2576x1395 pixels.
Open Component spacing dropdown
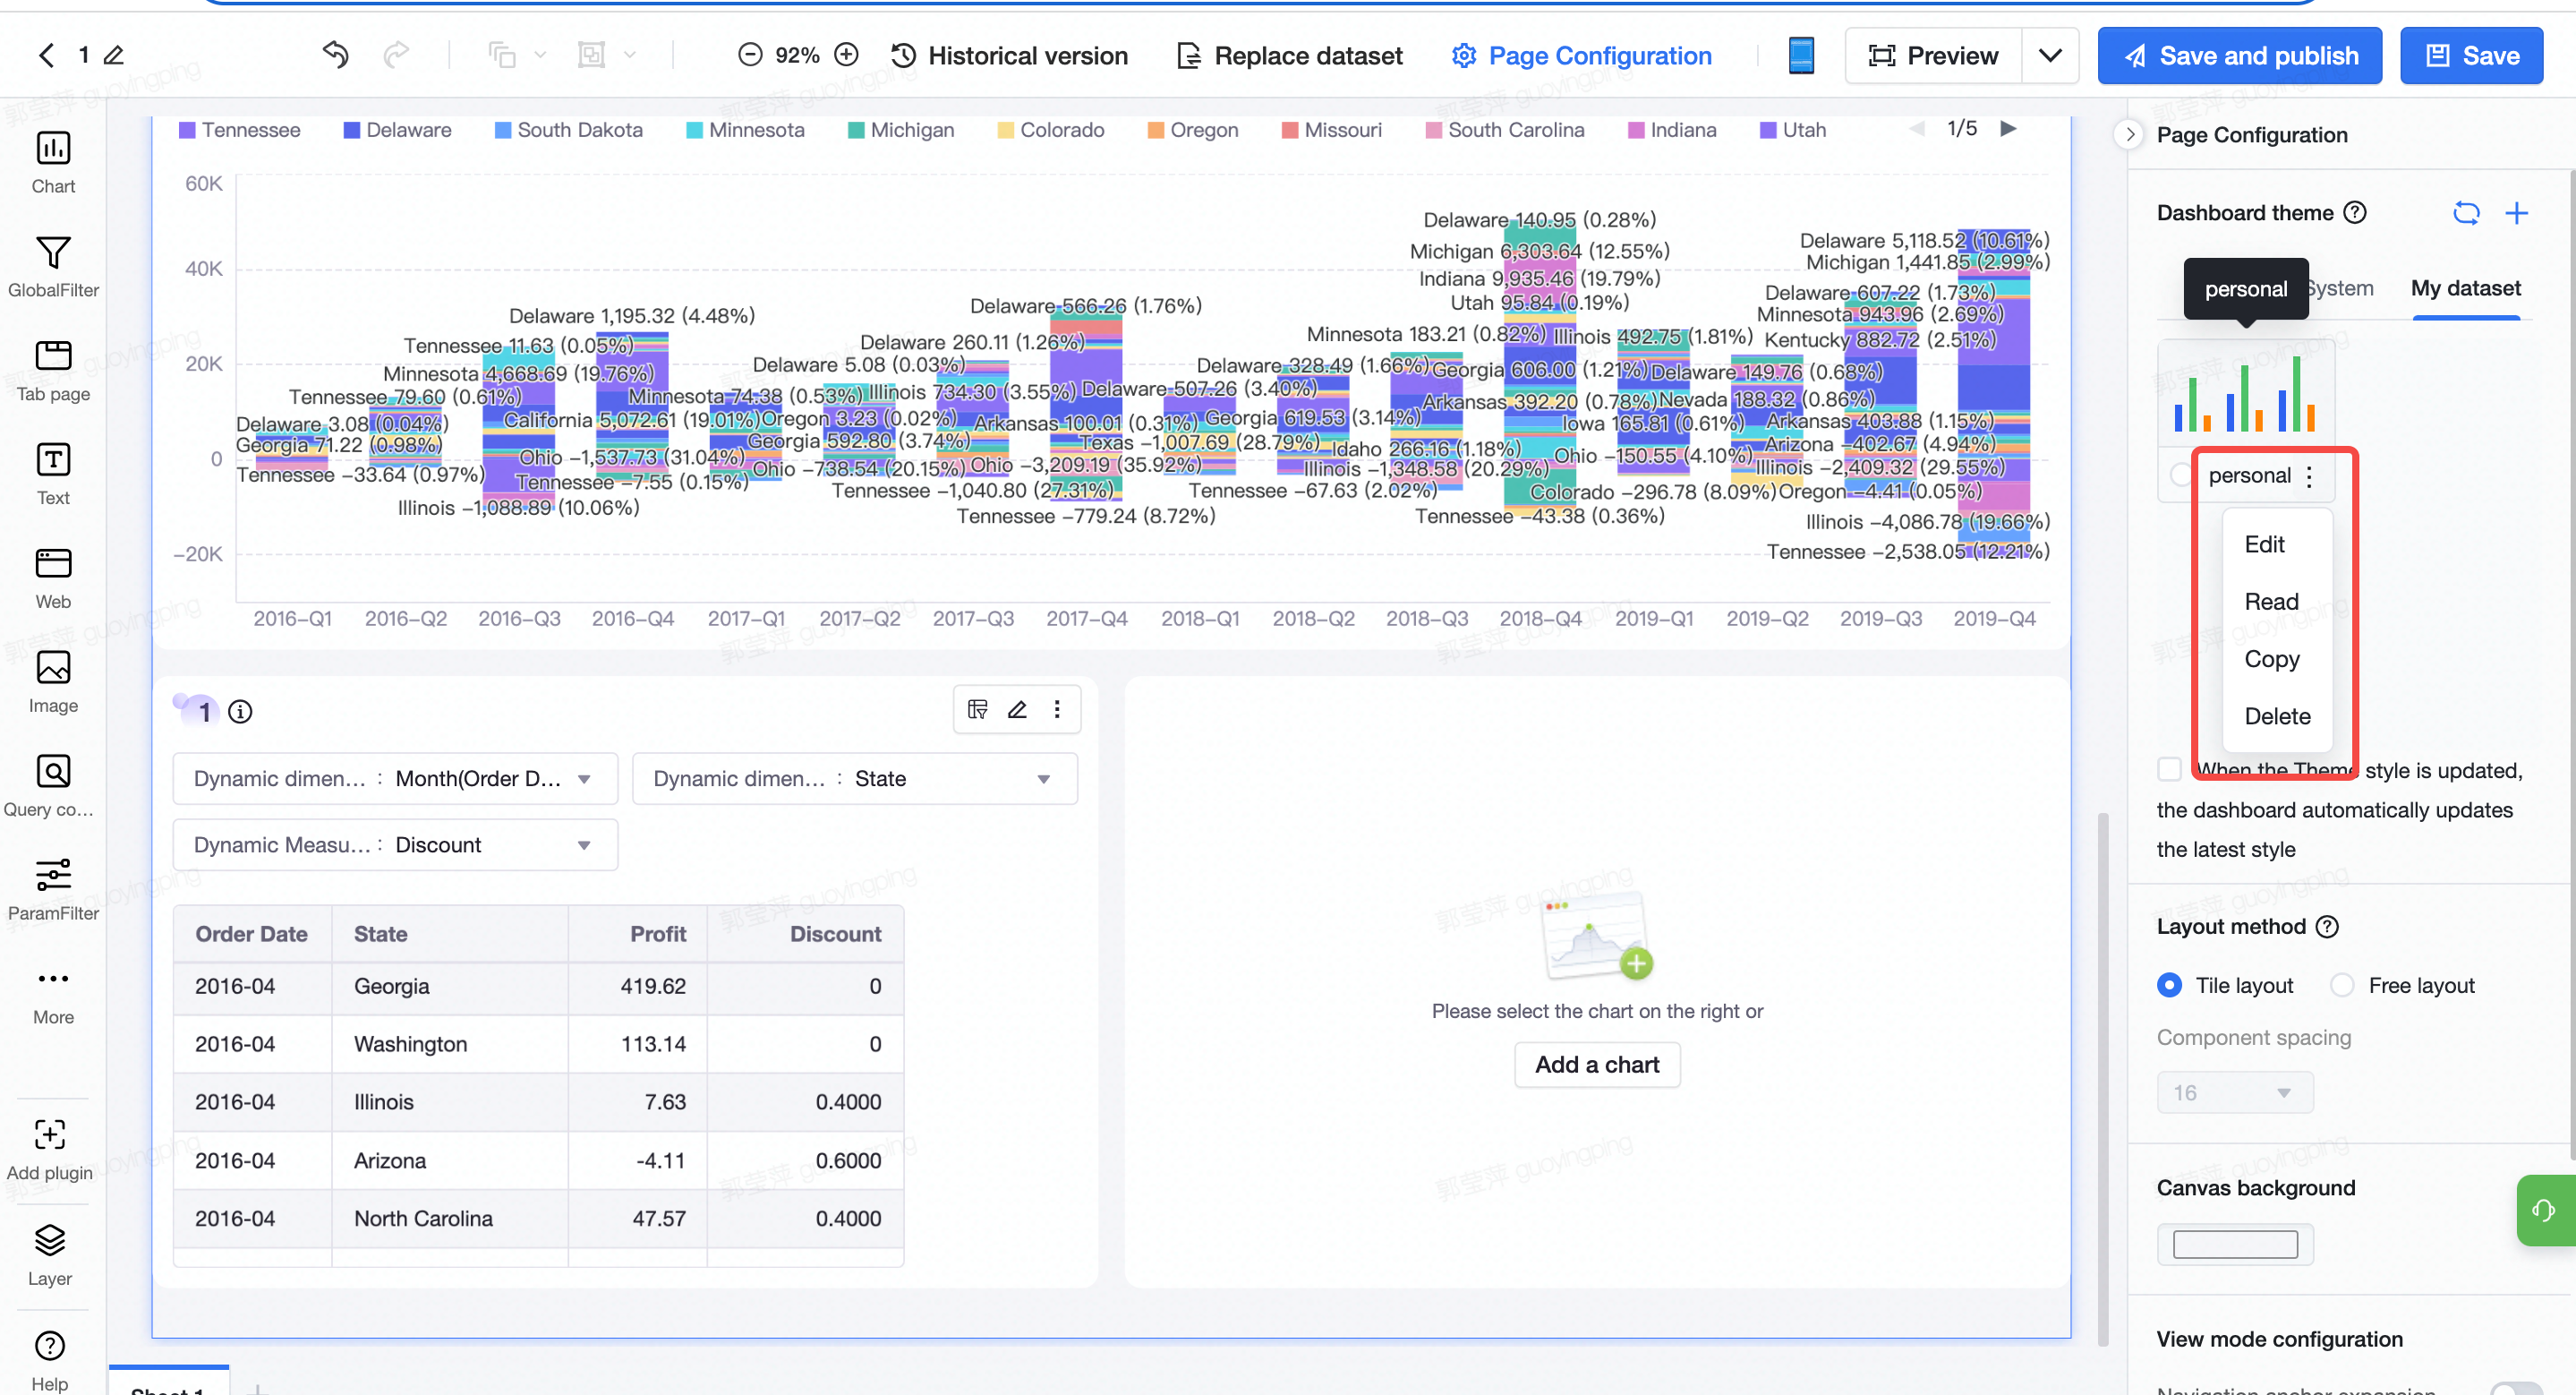pyautogui.click(x=2234, y=1092)
